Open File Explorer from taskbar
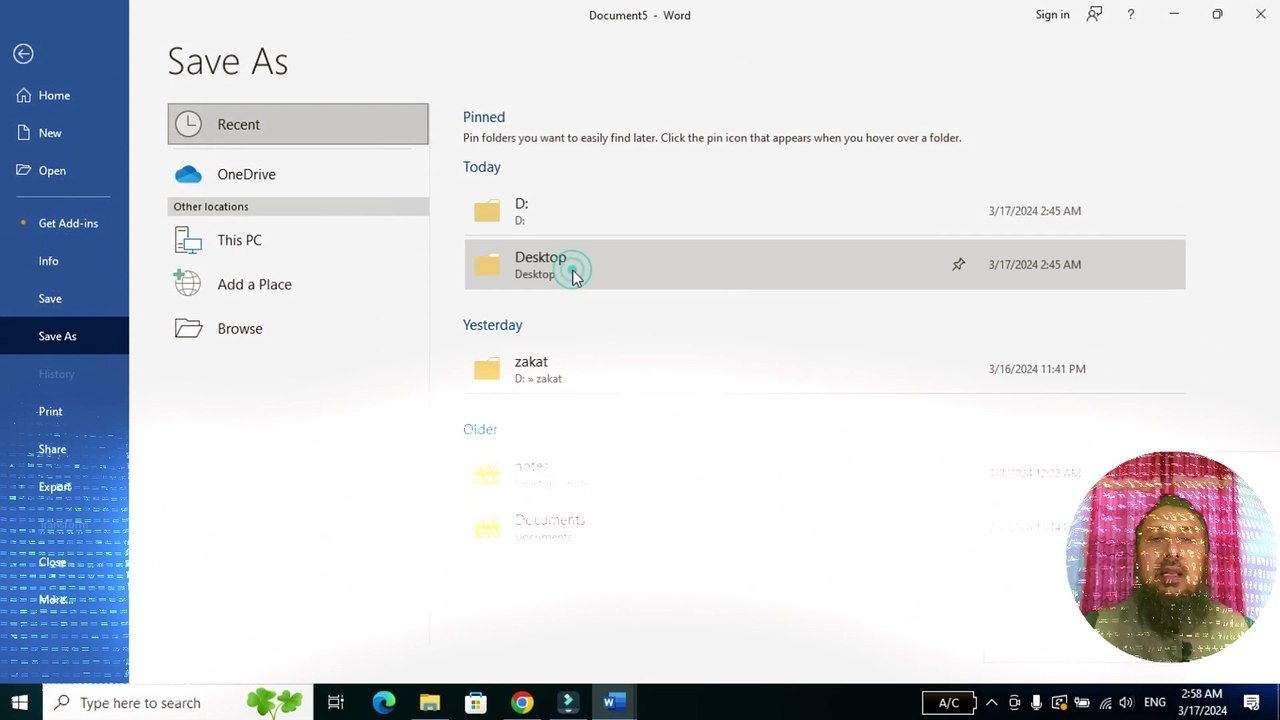This screenshot has height=720, width=1280. coord(430,702)
